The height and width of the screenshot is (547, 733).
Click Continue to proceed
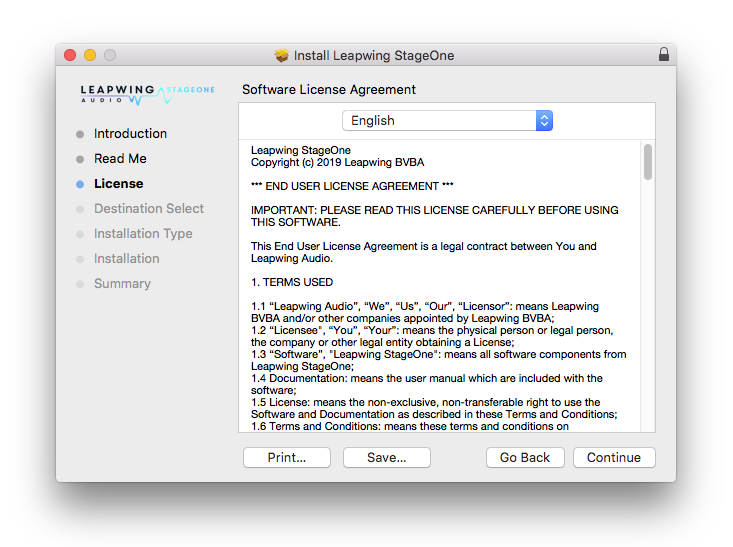pos(614,457)
